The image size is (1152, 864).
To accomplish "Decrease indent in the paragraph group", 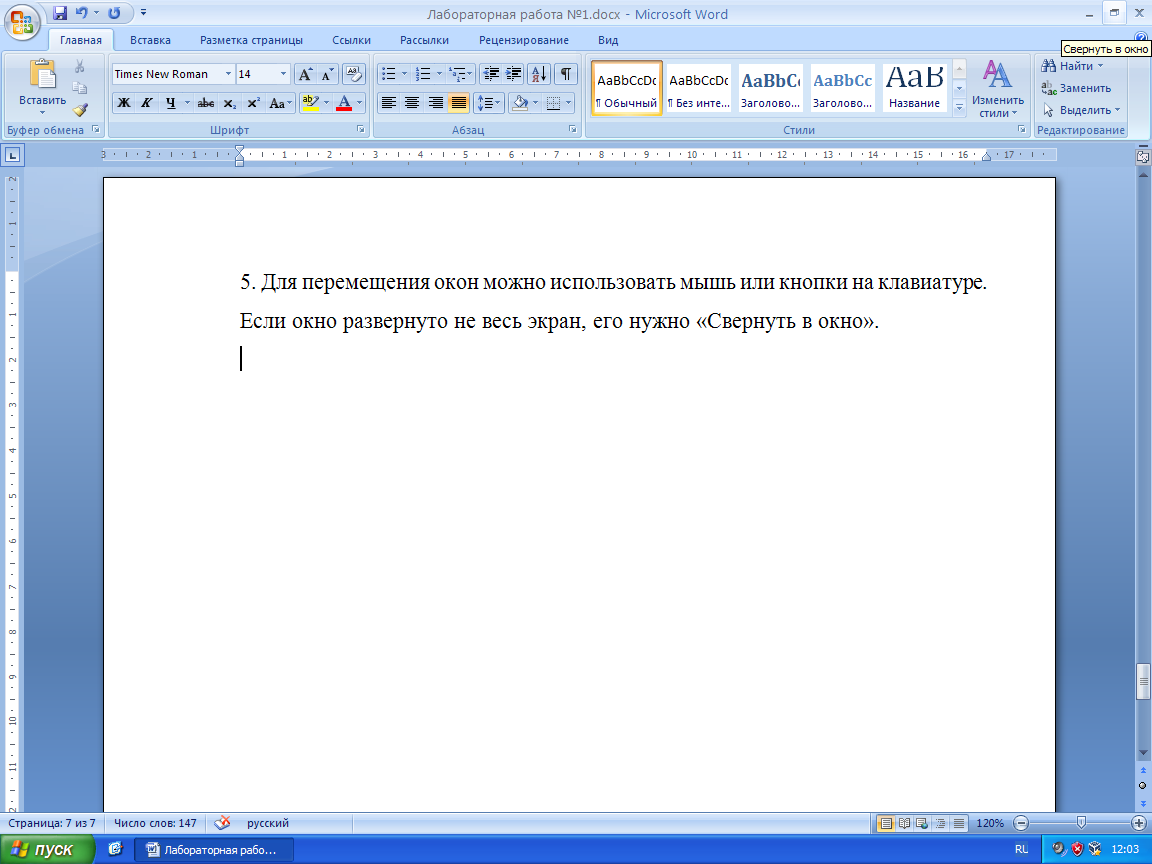I will [x=491, y=74].
